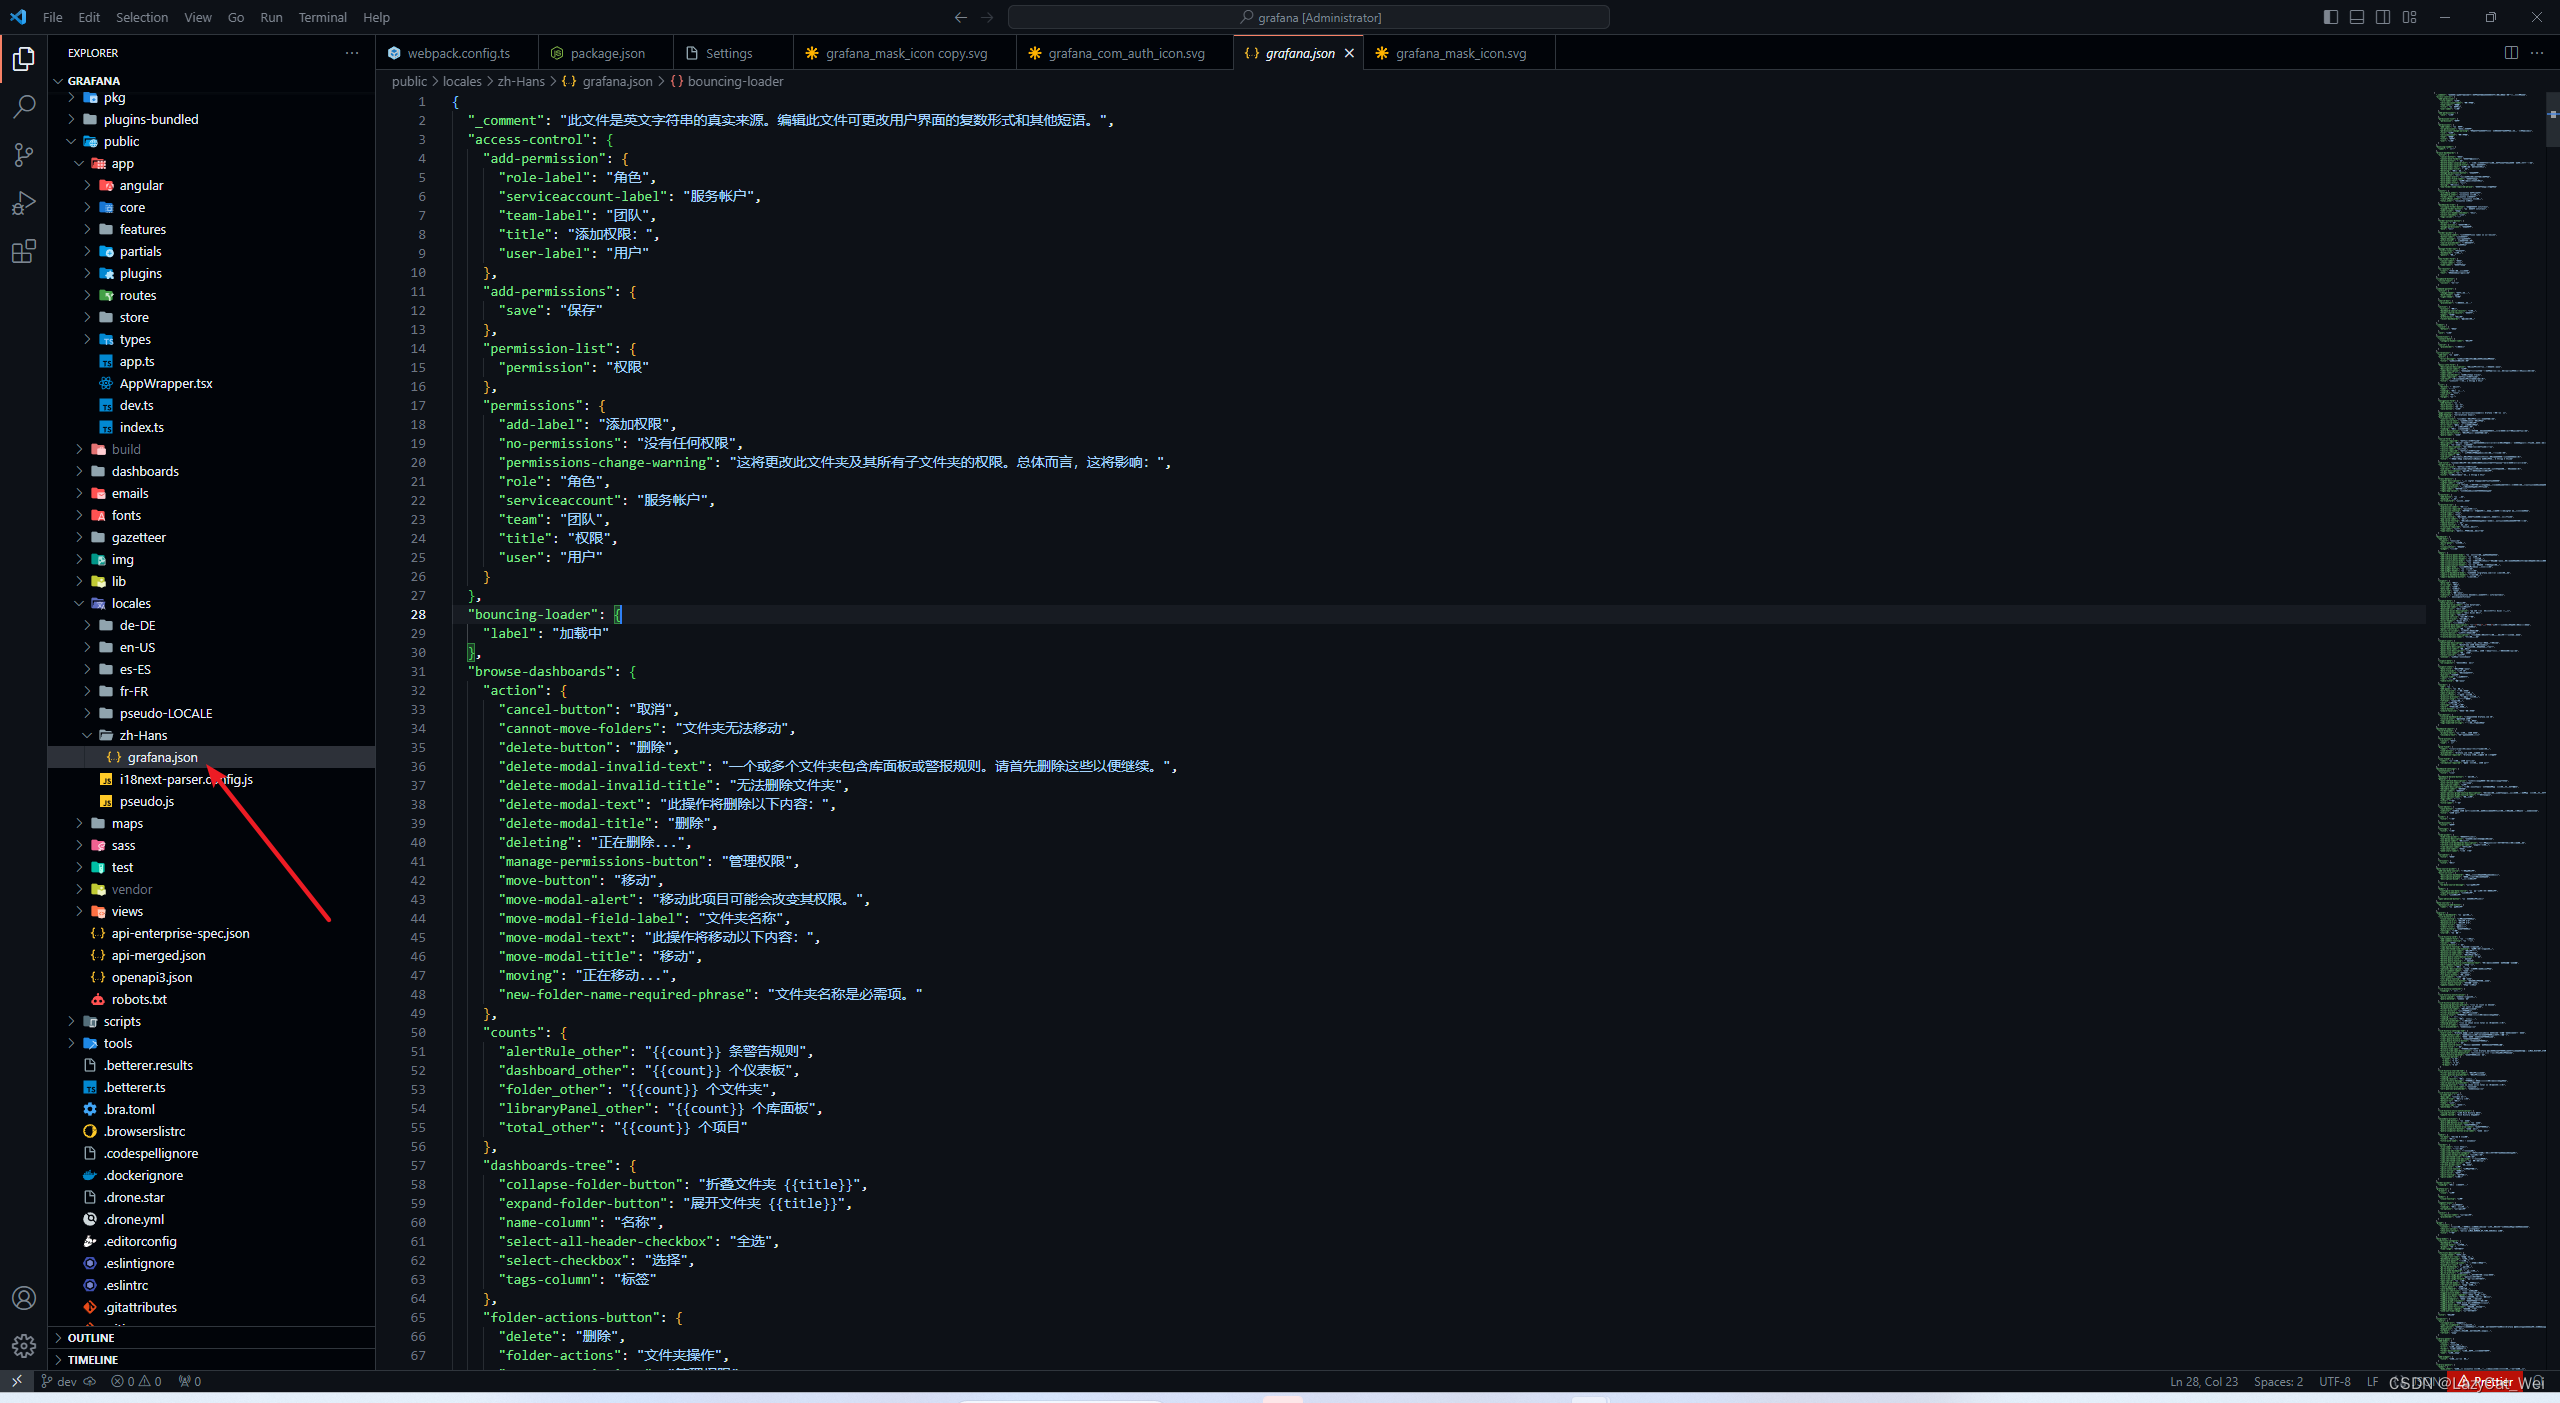The image size is (2560, 1403).
Task: Click the grafana command center search box
Action: click(x=1308, y=17)
